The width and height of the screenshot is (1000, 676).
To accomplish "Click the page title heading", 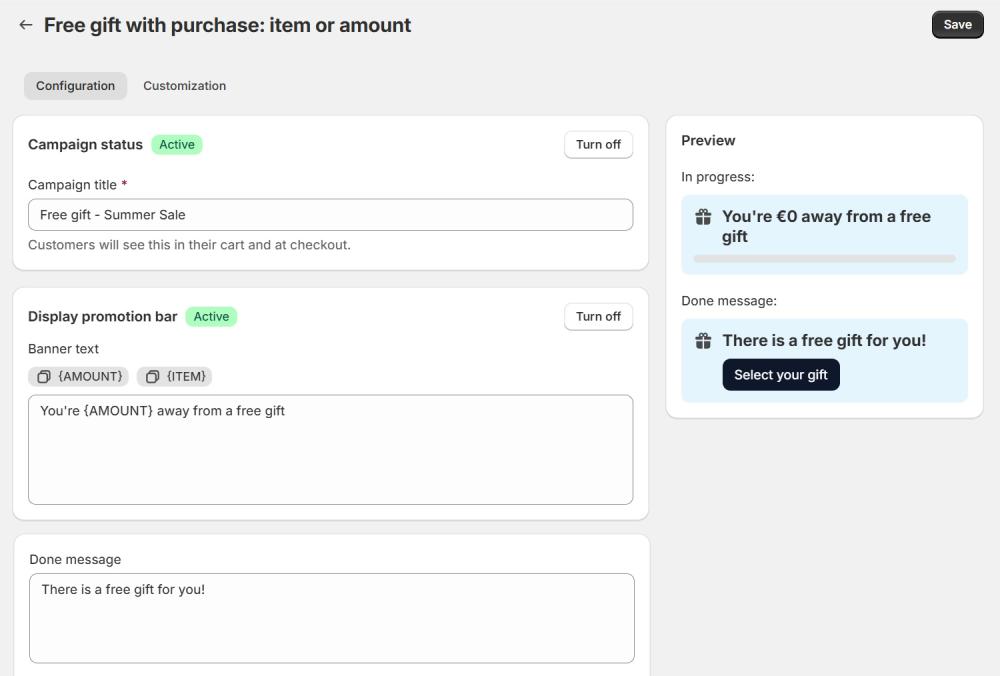I will click(x=227, y=25).
